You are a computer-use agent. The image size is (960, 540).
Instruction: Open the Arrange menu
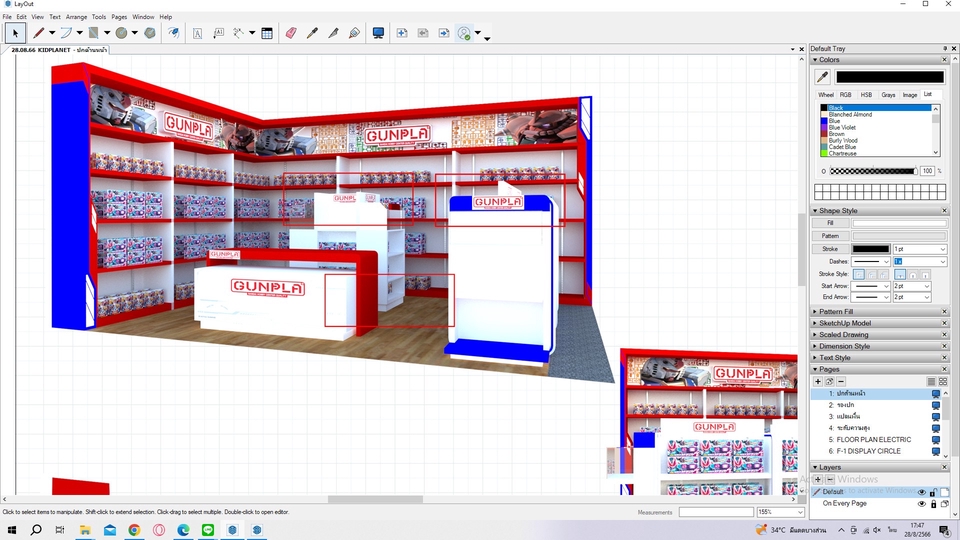pos(76,17)
